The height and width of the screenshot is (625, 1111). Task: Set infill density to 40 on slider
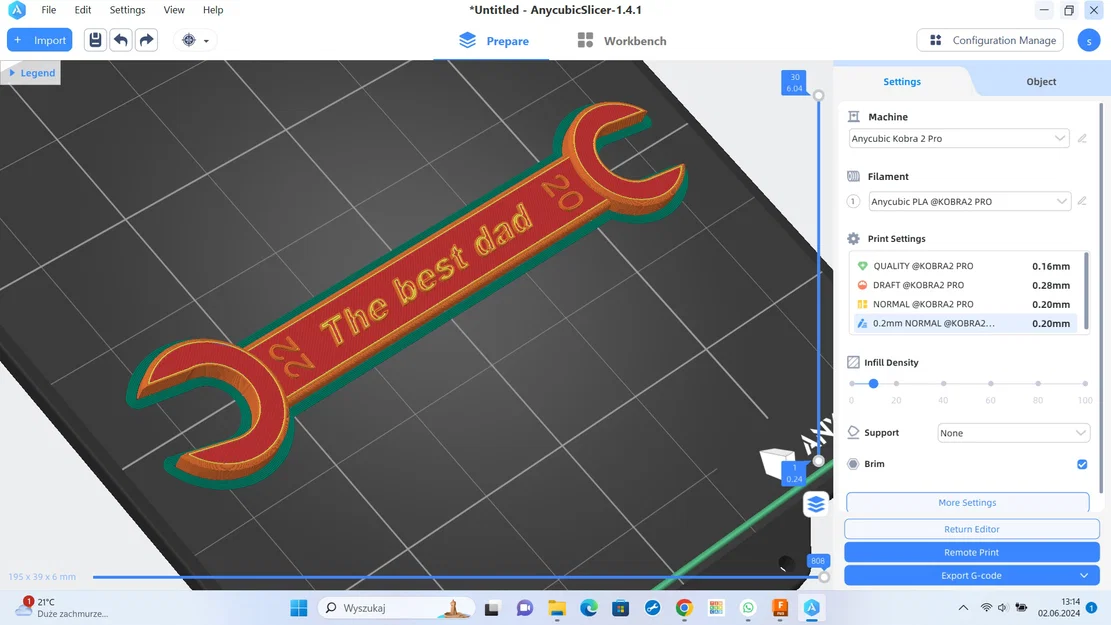(x=943, y=383)
